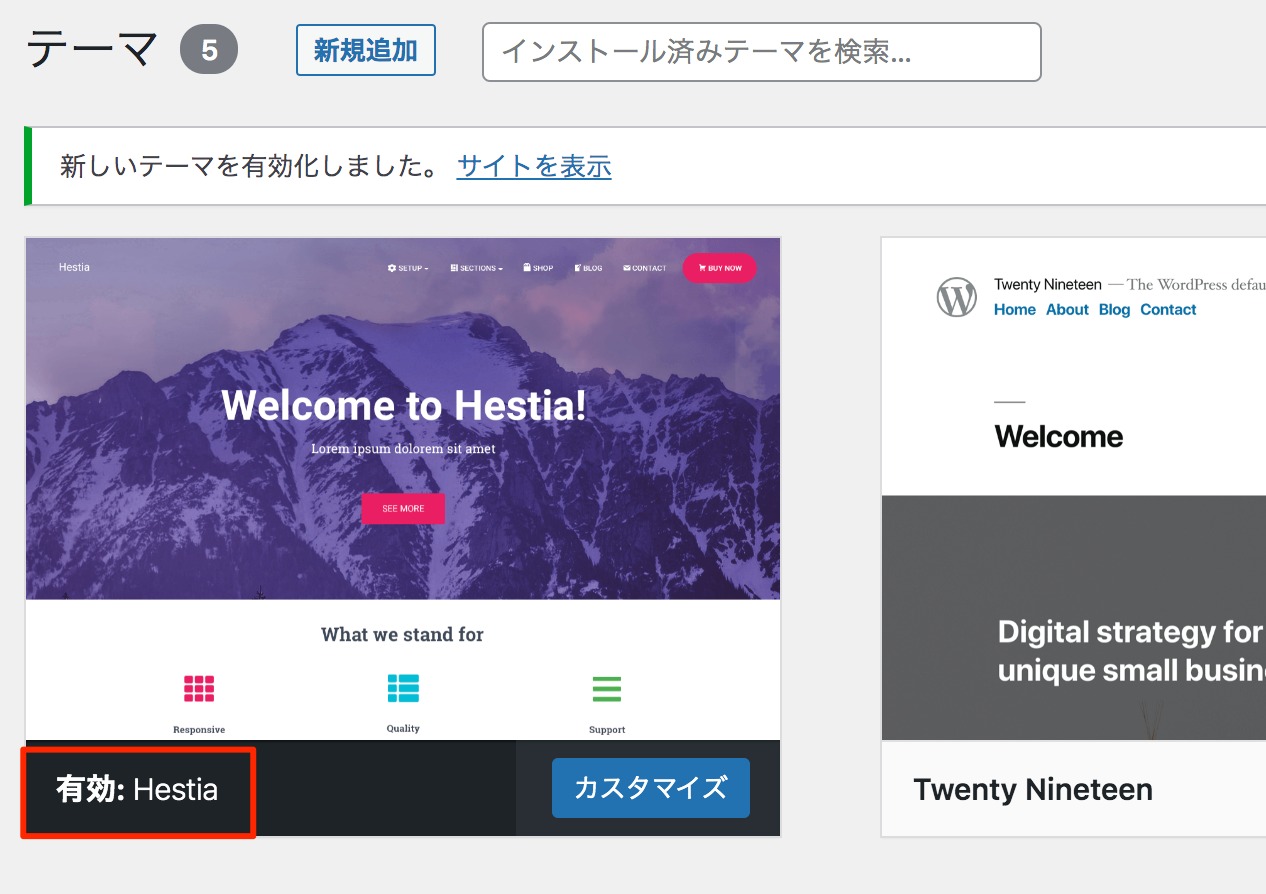Select Home in Twenty Nineteen preview menu
Screen dimensions: 1266x894
pyautogui.click(x=1014, y=310)
